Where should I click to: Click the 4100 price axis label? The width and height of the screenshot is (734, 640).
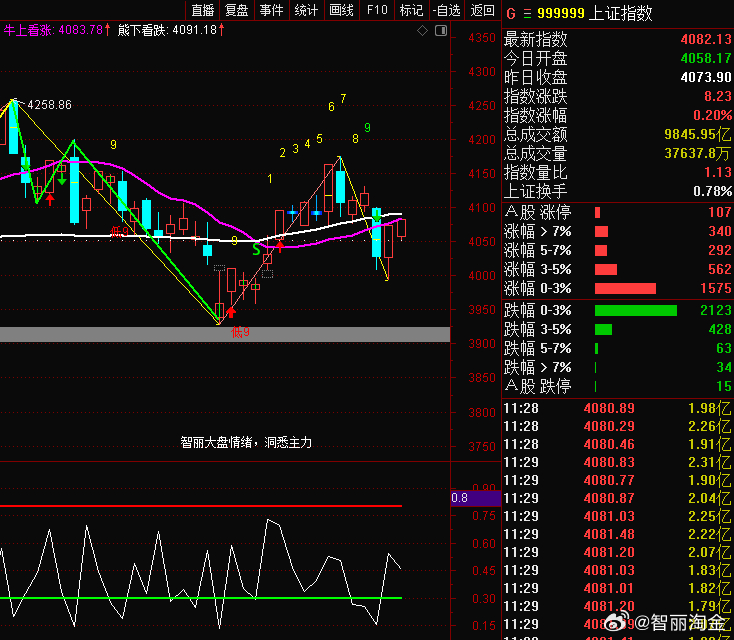482,207
